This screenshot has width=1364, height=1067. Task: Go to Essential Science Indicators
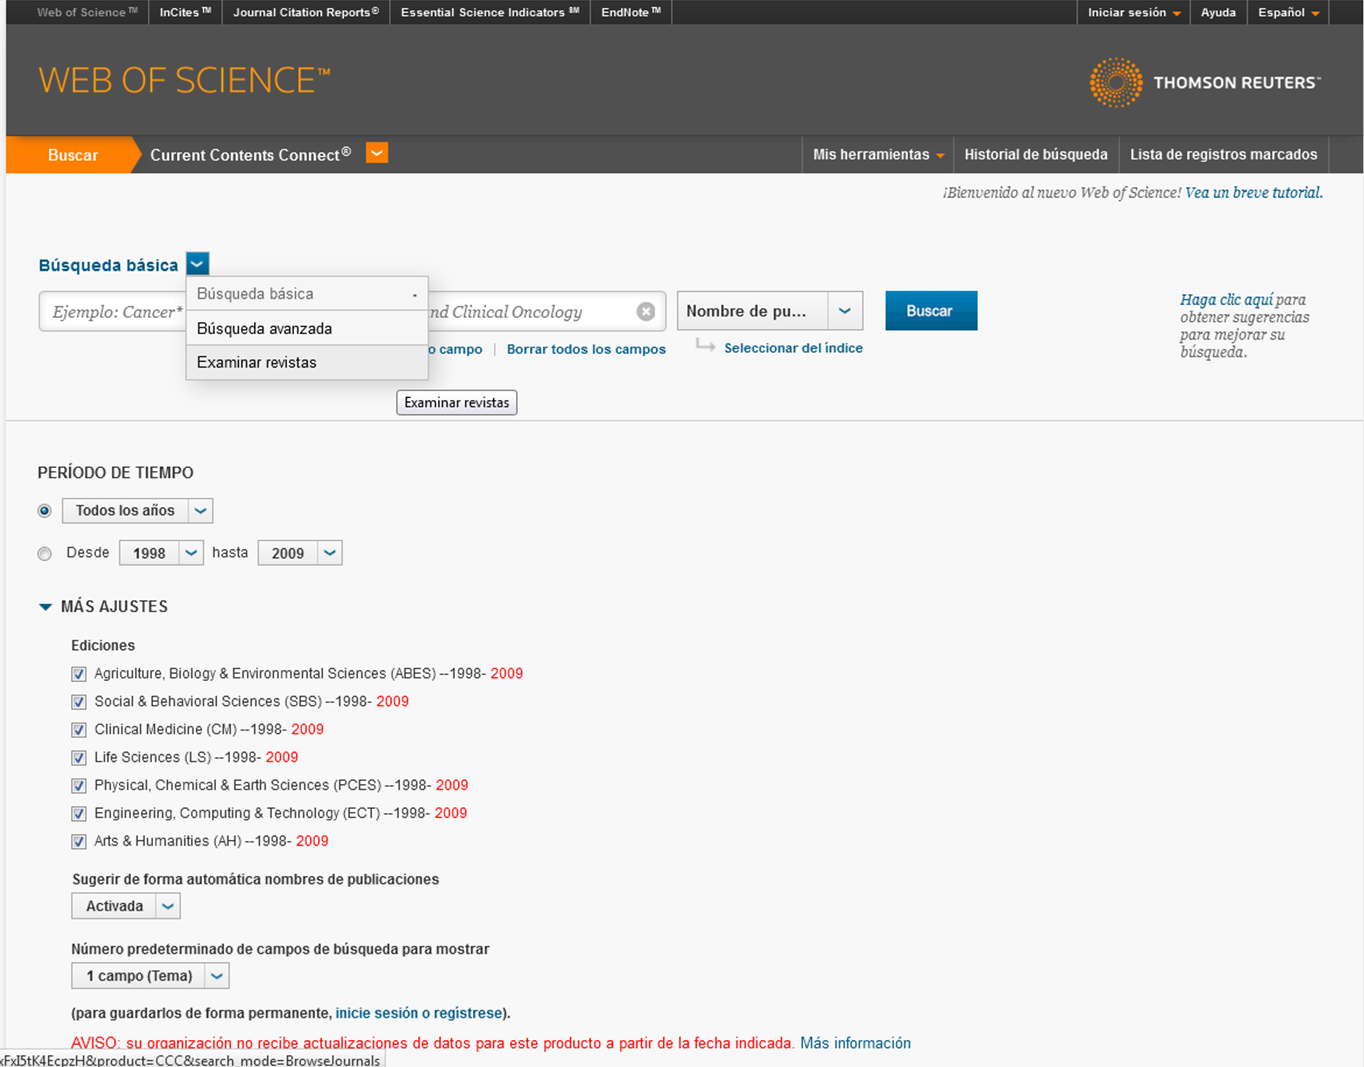[x=490, y=12]
